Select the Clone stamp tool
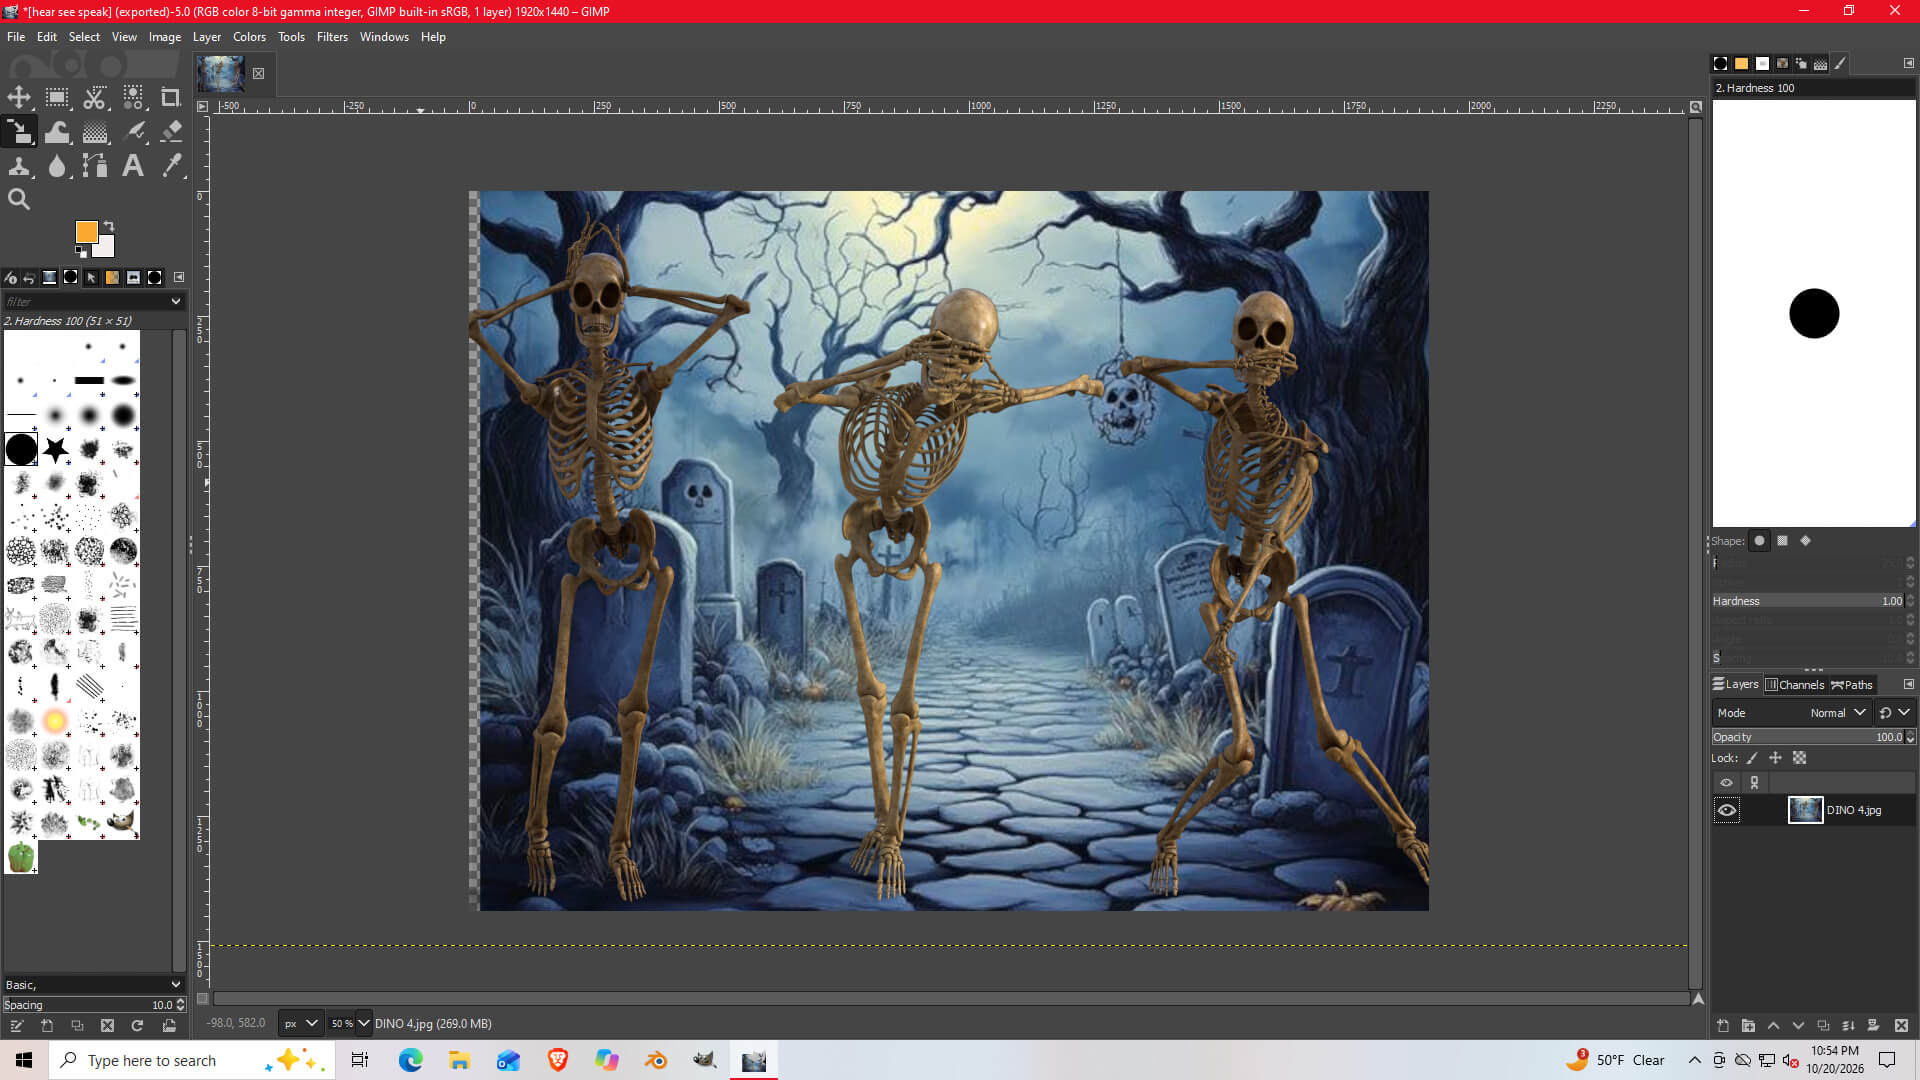Screen dimensions: 1920x1080 point(19,166)
